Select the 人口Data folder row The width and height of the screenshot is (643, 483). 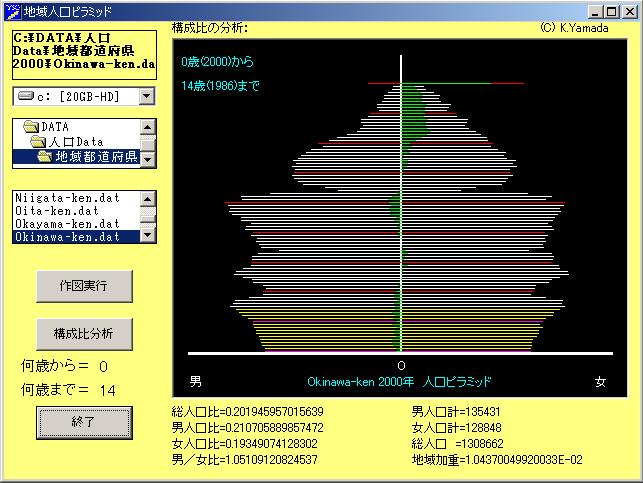pyautogui.click(x=77, y=142)
